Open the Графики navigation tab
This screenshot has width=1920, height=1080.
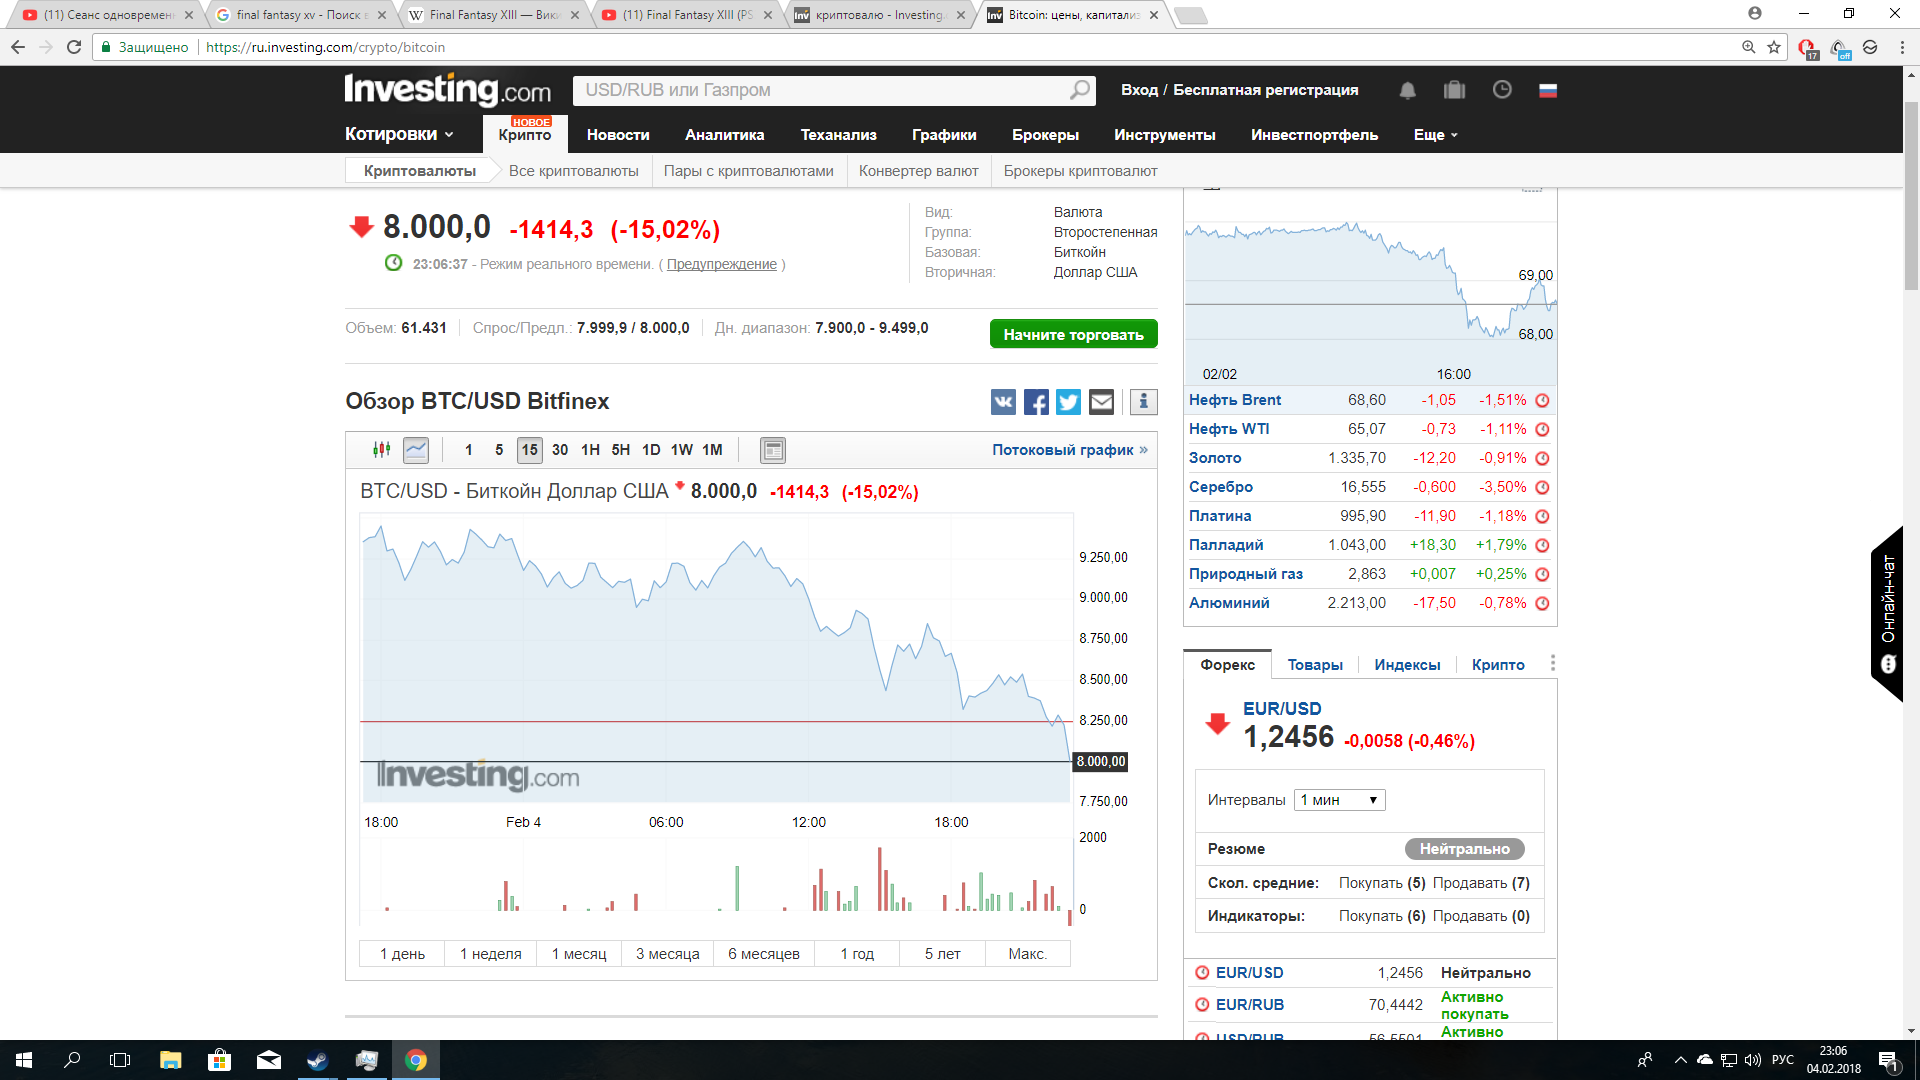[944, 135]
